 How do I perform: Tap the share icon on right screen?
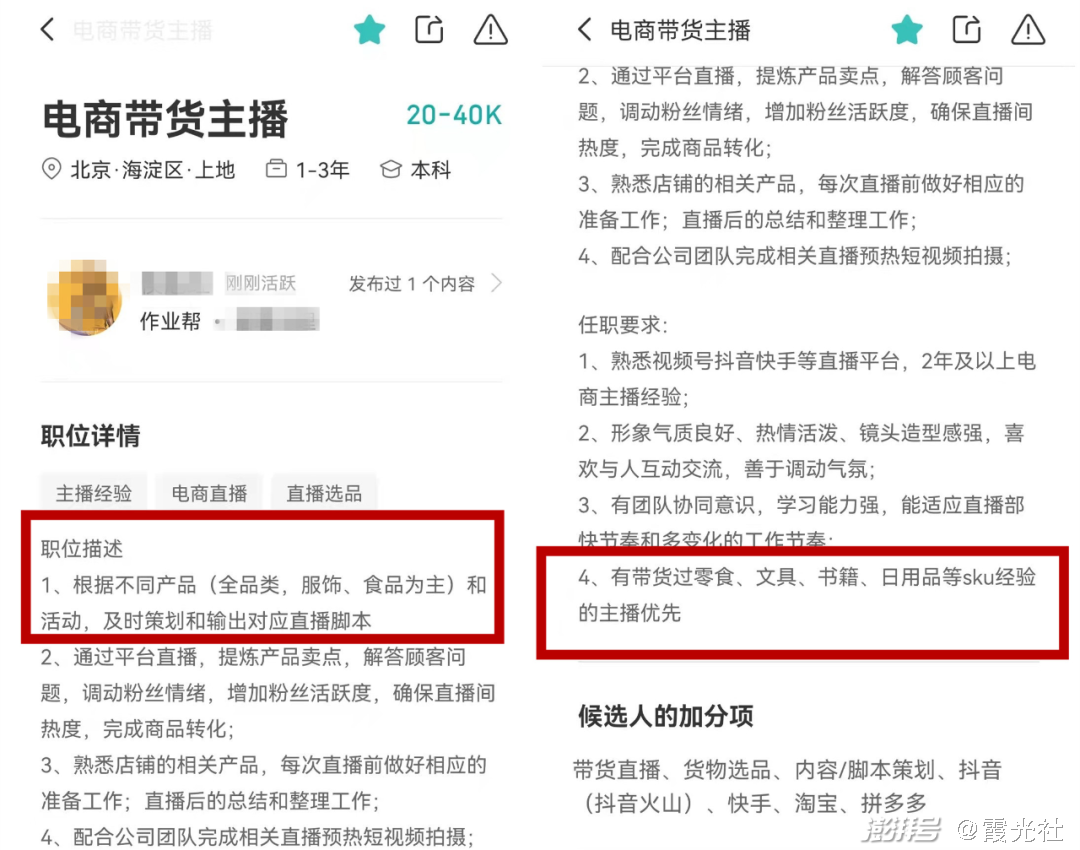[x=966, y=30]
